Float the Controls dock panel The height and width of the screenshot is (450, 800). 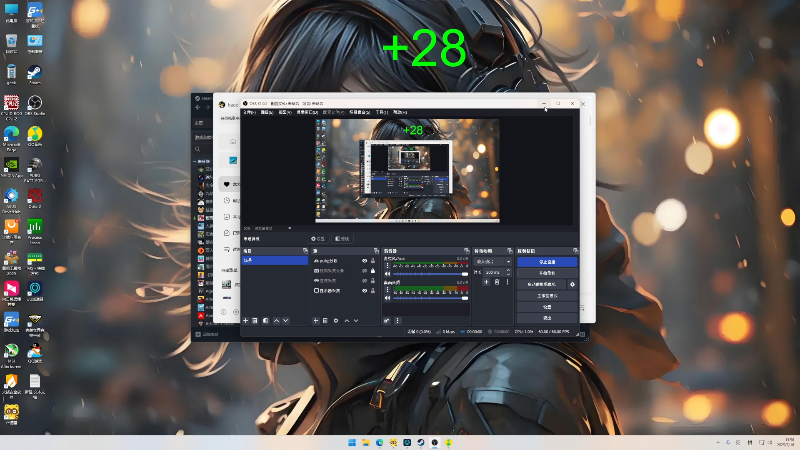coord(575,251)
